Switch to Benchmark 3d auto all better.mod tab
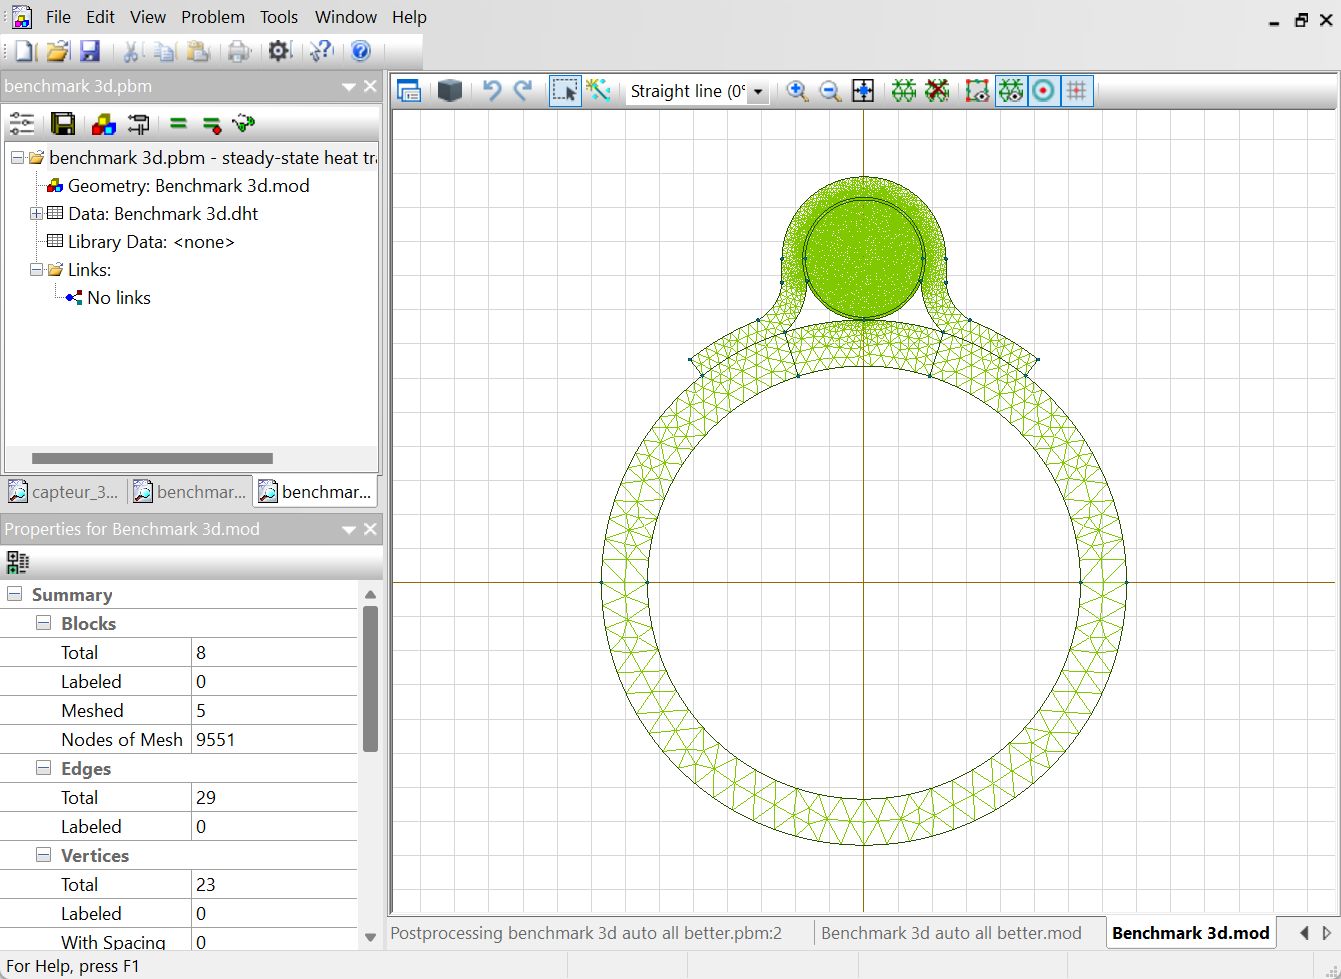The width and height of the screenshot is (1341, 979). [x=950, y=933]
